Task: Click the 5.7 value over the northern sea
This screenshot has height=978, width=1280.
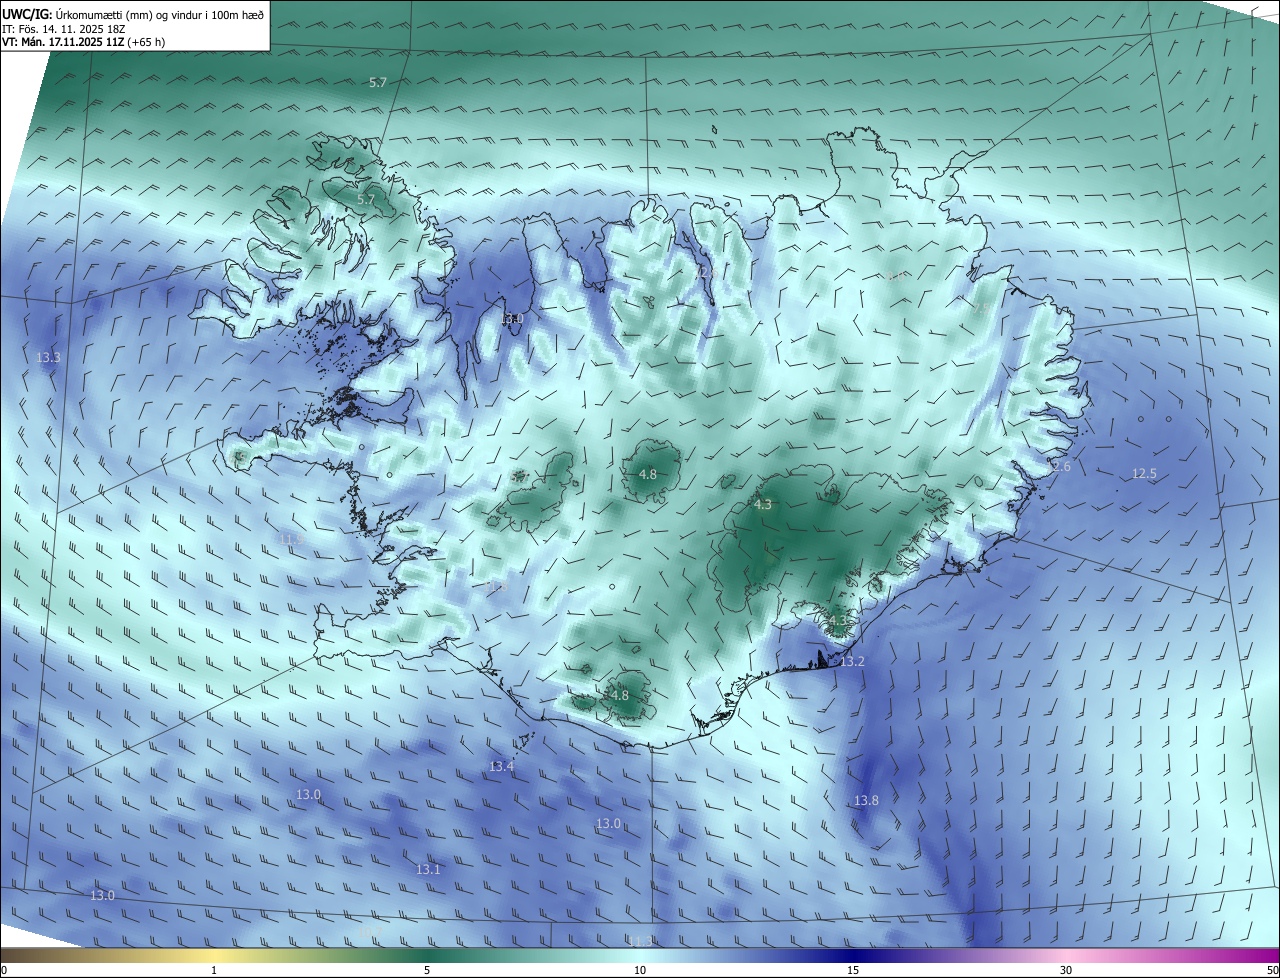Action: [378, 82]
